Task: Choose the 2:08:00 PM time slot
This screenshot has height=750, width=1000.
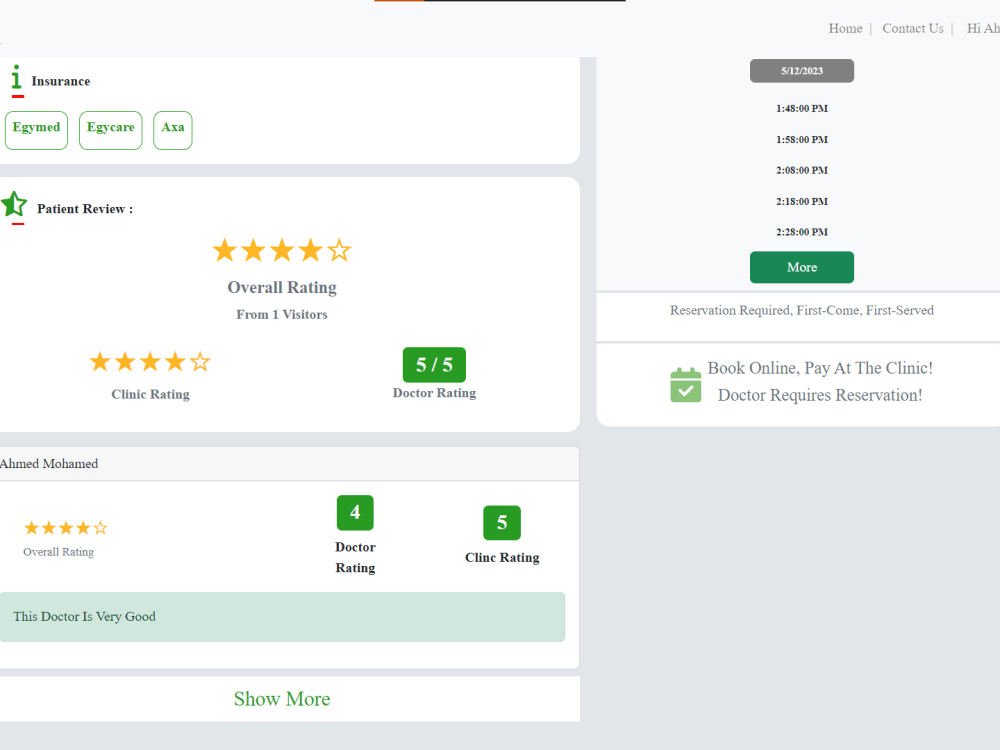Action: click(x=802, y=170)
